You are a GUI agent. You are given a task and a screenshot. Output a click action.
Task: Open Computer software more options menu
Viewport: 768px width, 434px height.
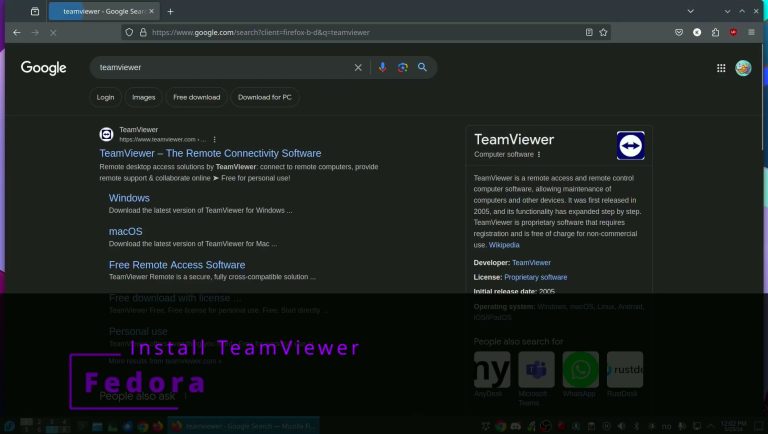click(x=539, y=154)
